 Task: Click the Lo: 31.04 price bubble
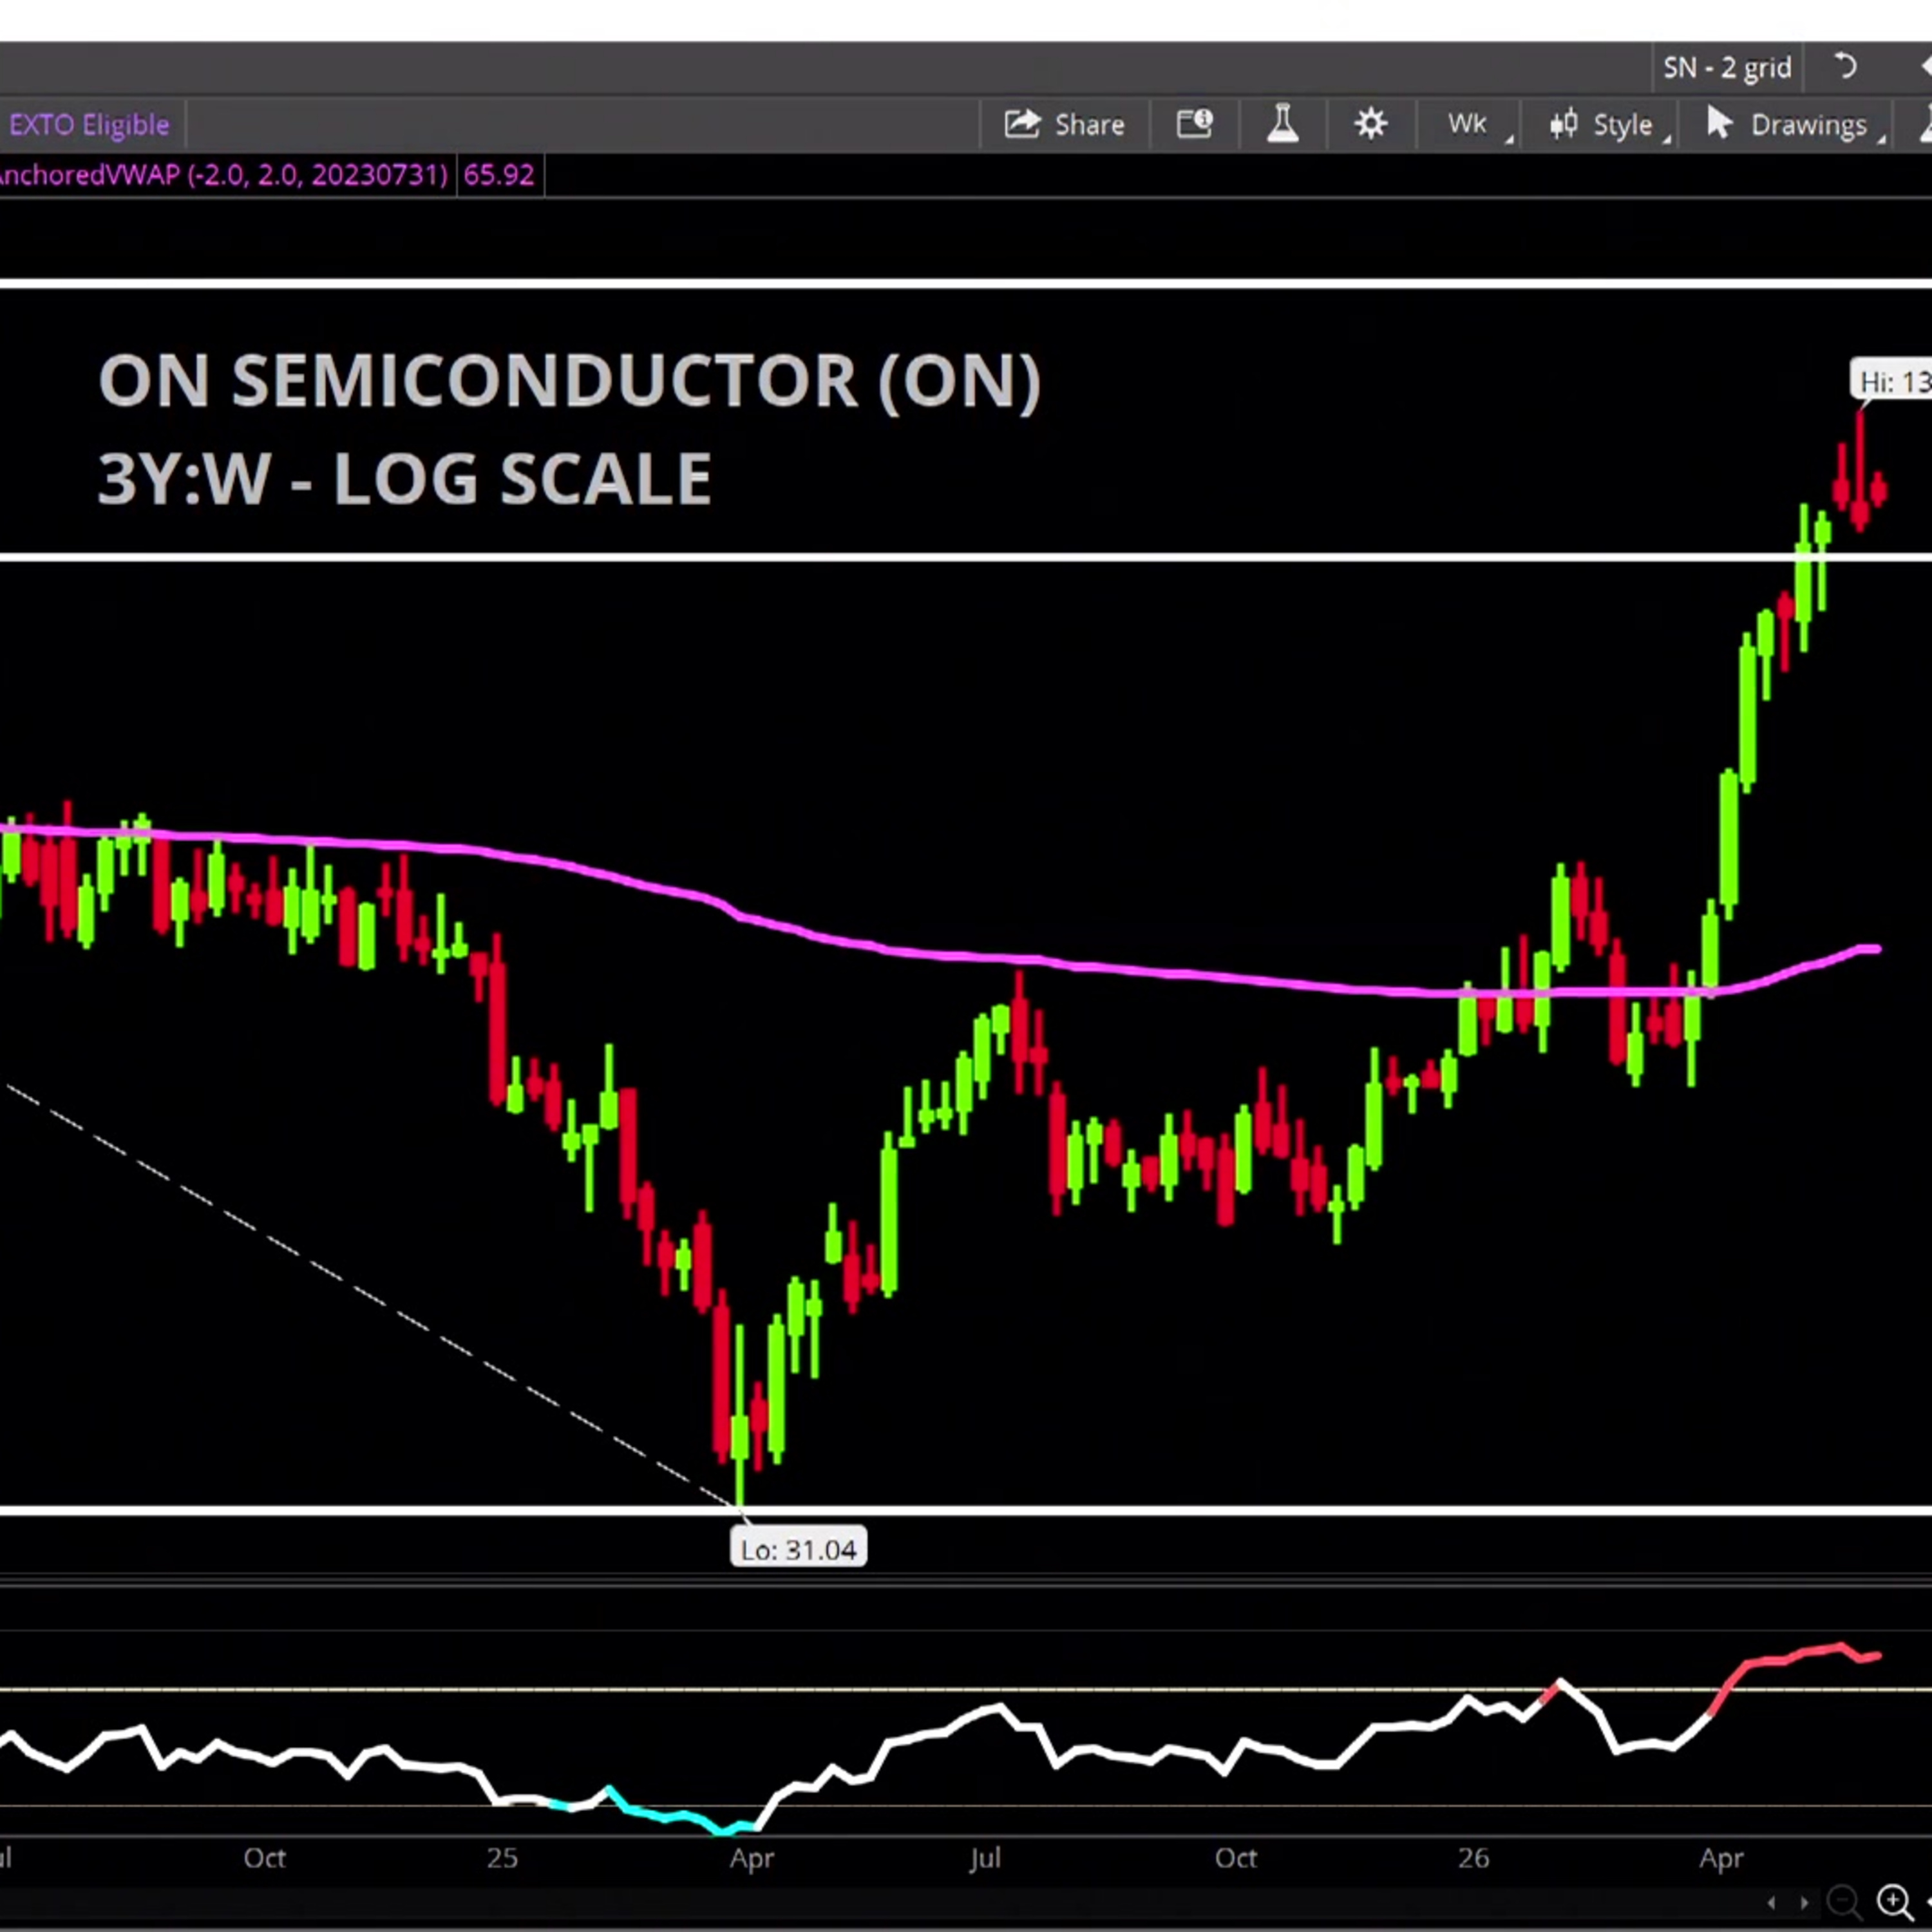(798, 1549)
